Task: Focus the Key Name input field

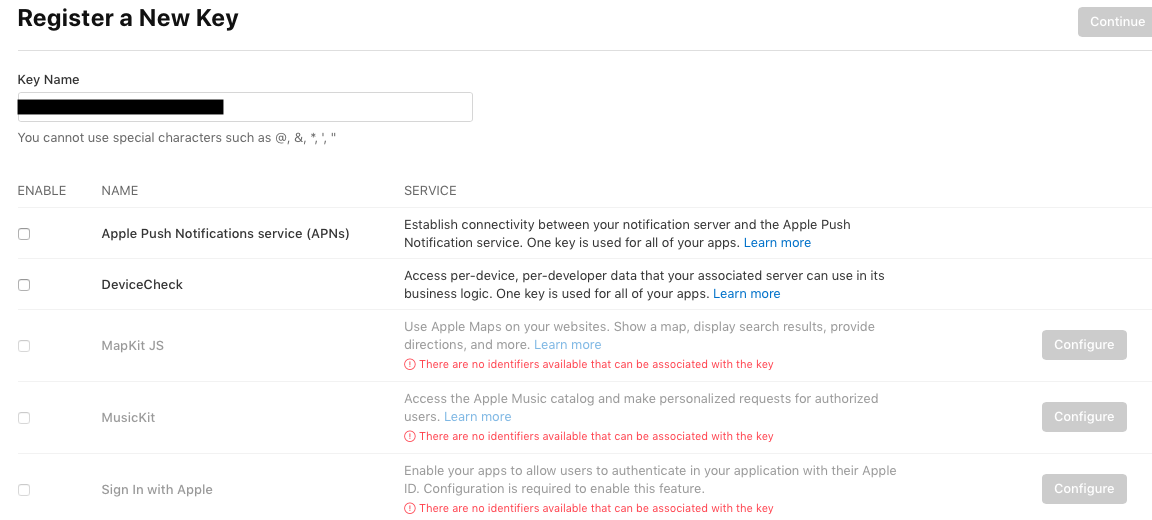Action: click(x=245, y=107)
